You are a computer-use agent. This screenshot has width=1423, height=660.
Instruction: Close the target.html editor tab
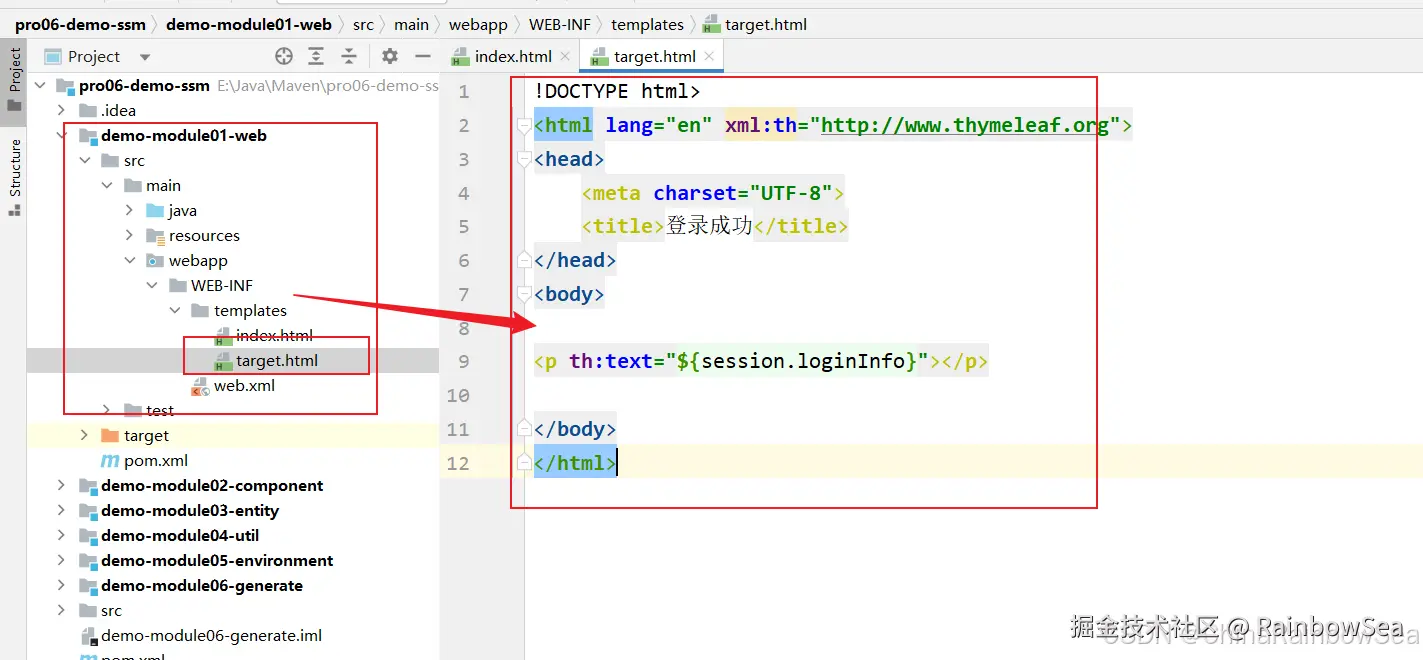[710, 57]
